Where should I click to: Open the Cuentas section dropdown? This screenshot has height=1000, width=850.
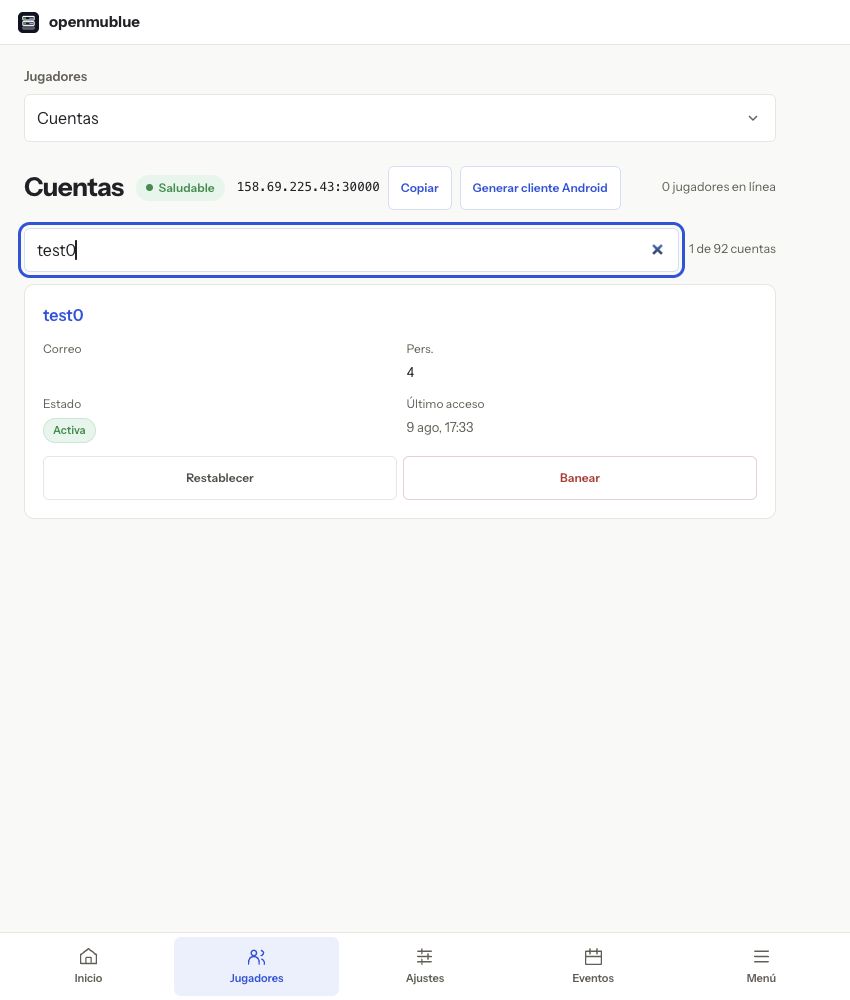tap(400, 118)
